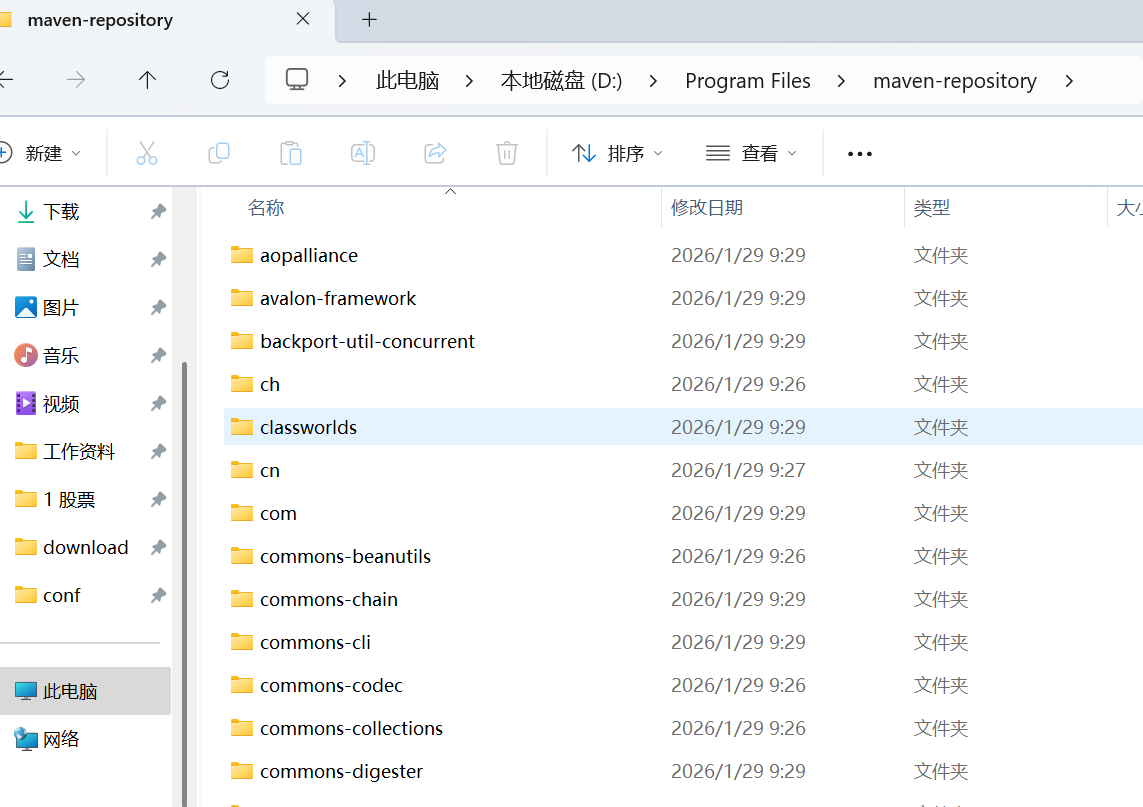1143x807 pixels.
Task: Unpin the 文档 quick access pin icon
Action: tap(158, 260)
